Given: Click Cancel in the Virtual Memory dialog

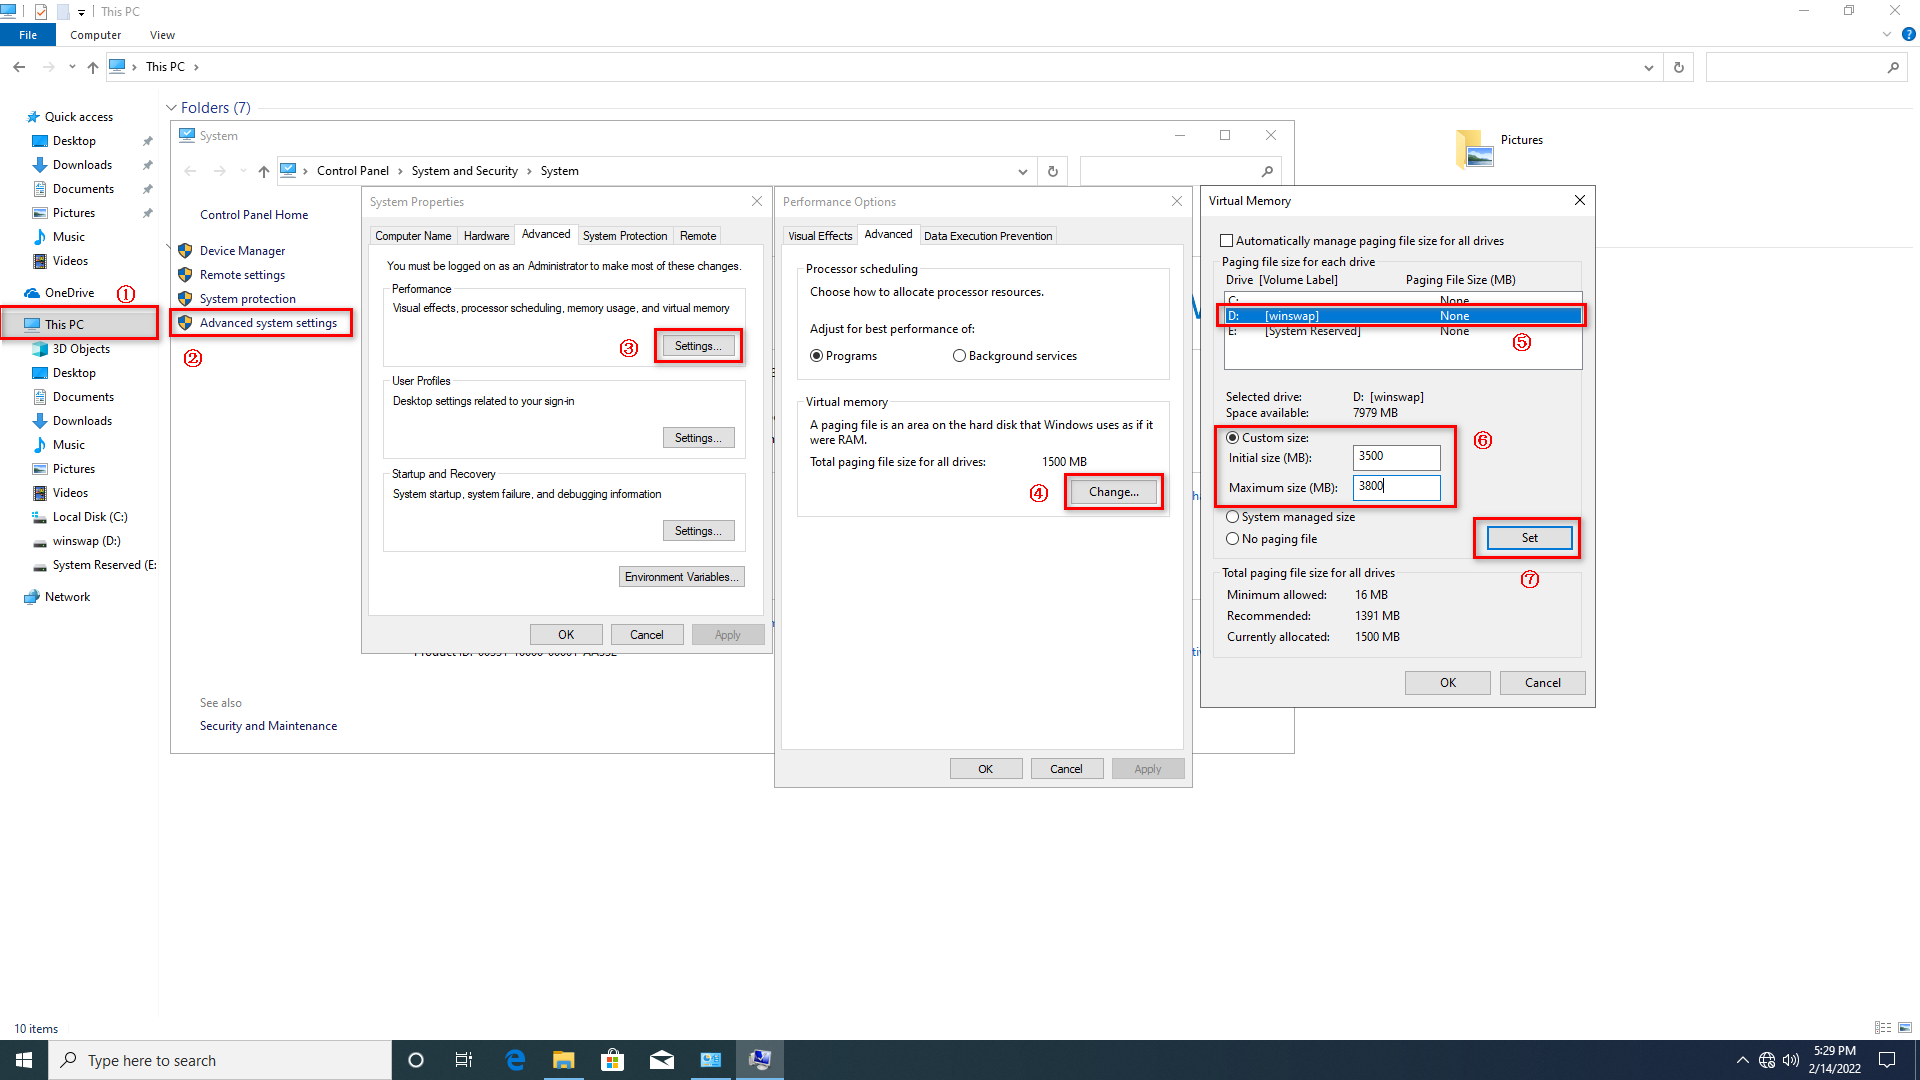Looking at the screenshot, I should [x=1542, y=683].
